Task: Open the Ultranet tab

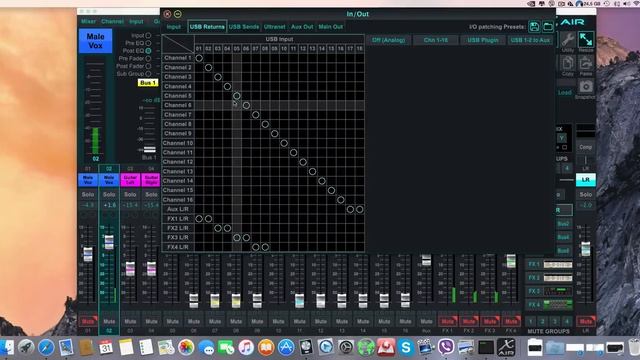Action: 274,27
